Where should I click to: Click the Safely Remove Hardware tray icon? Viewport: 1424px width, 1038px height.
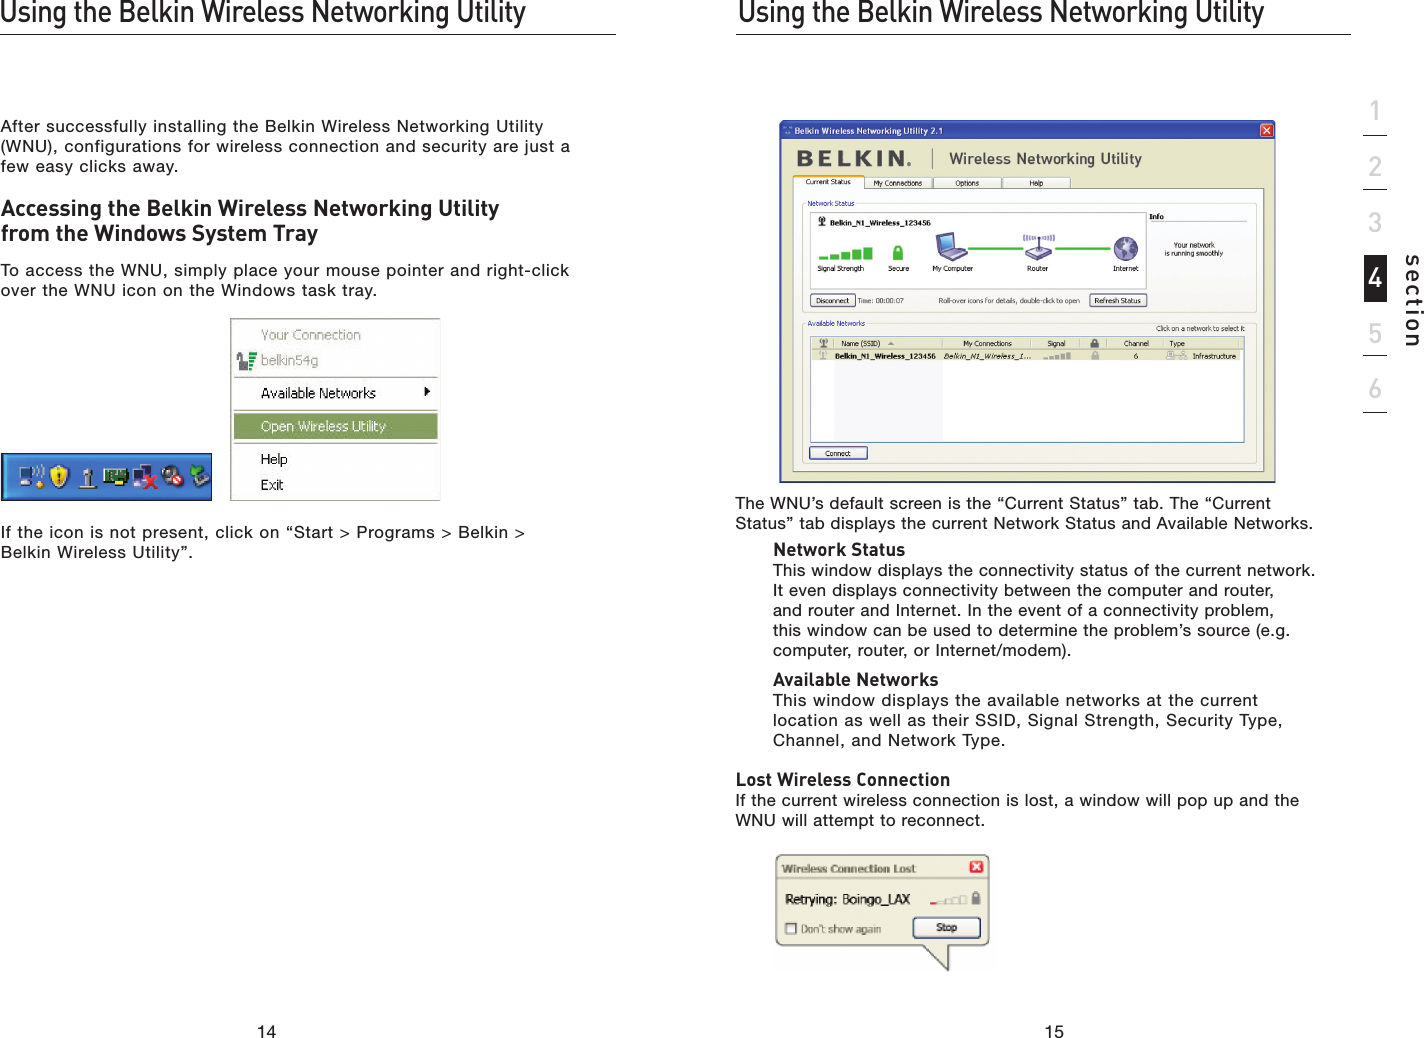199,473
